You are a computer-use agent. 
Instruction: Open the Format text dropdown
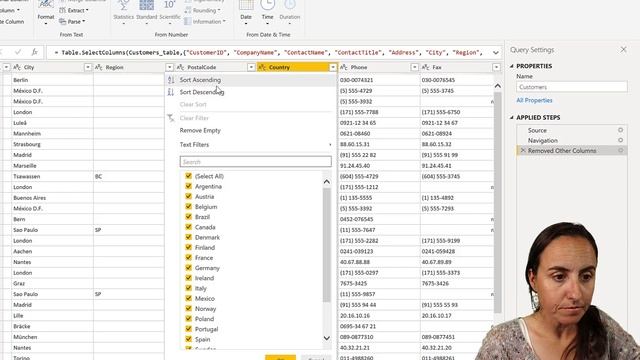point(46,12)
